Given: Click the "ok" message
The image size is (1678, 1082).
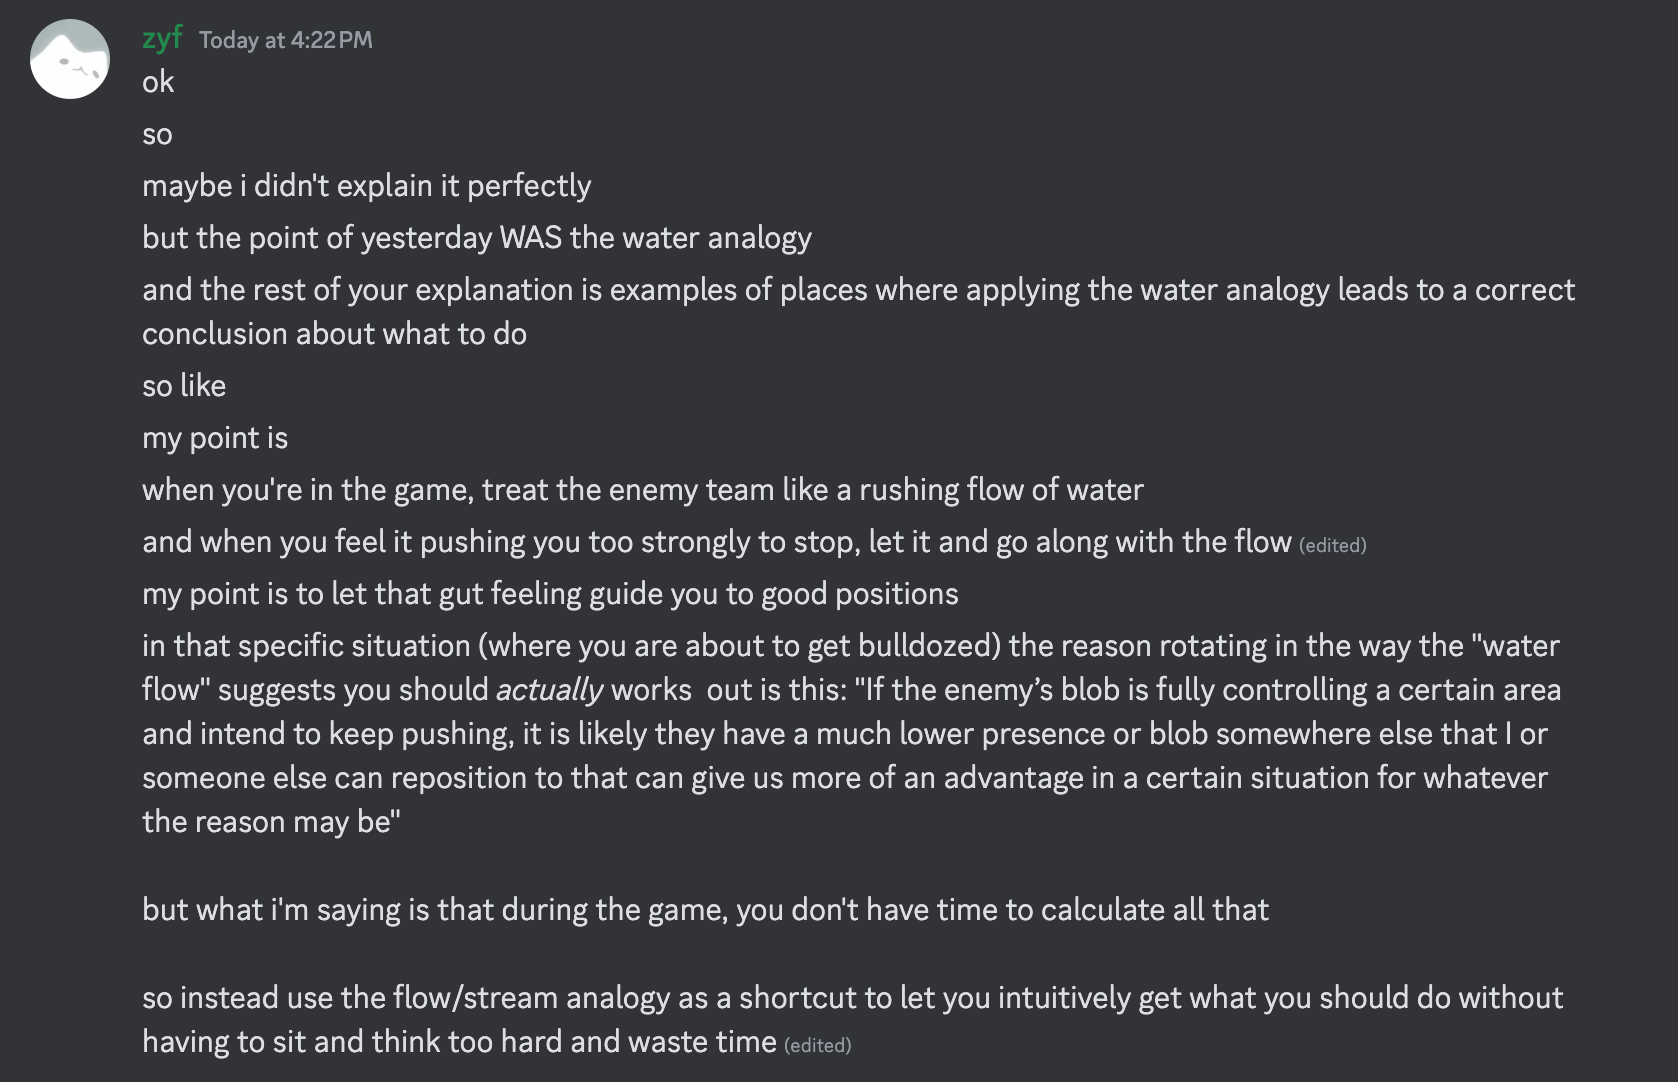Looking at the screenshot, I should click(158, 82).
